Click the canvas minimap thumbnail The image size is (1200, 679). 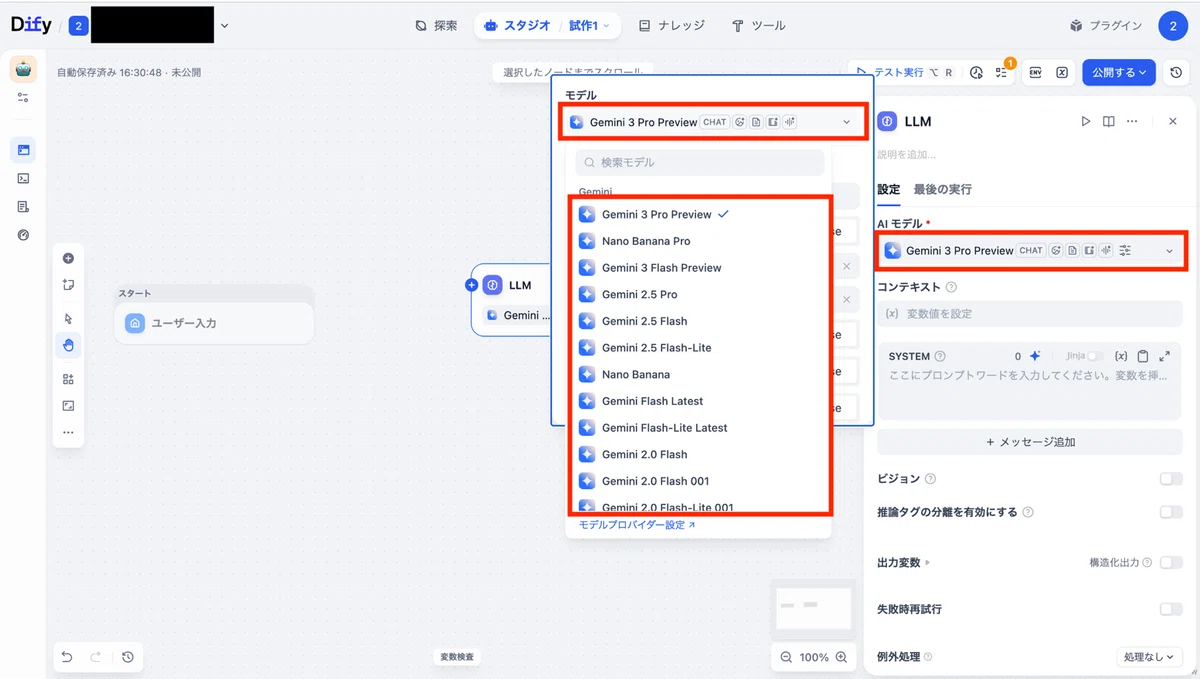click(x=814, y=608)
